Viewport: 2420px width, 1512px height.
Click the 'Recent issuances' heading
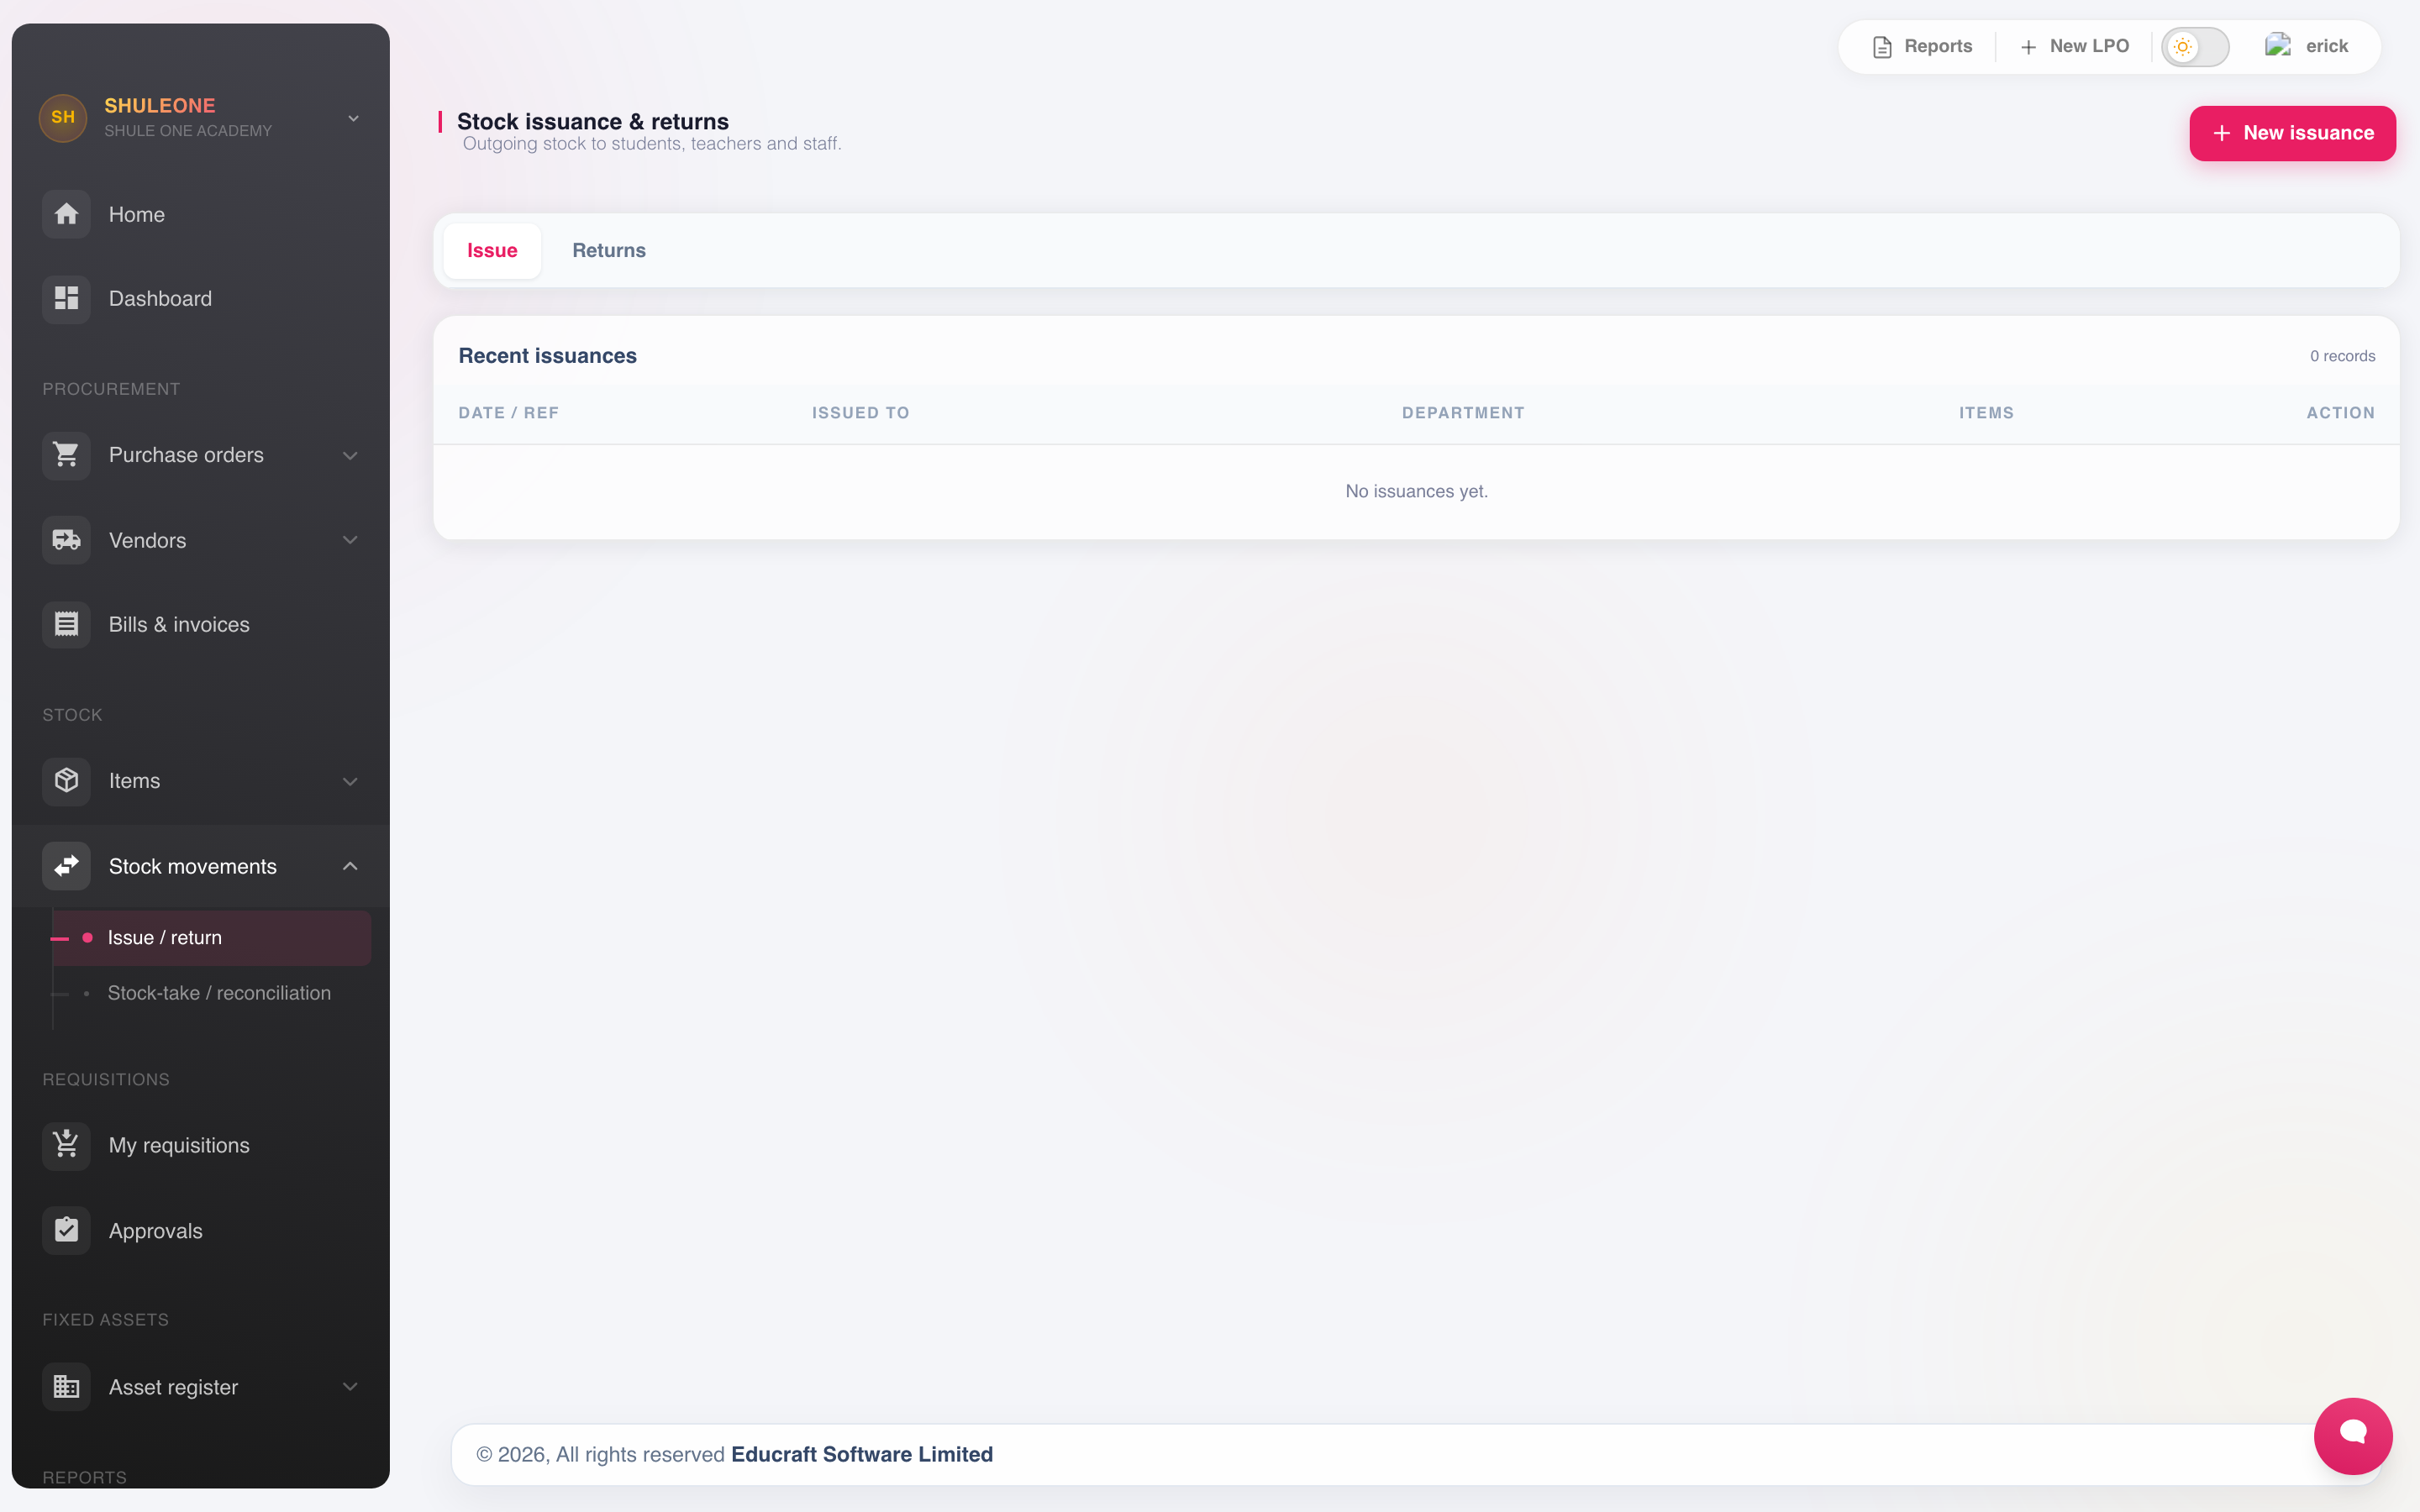(x=548, y=356)
